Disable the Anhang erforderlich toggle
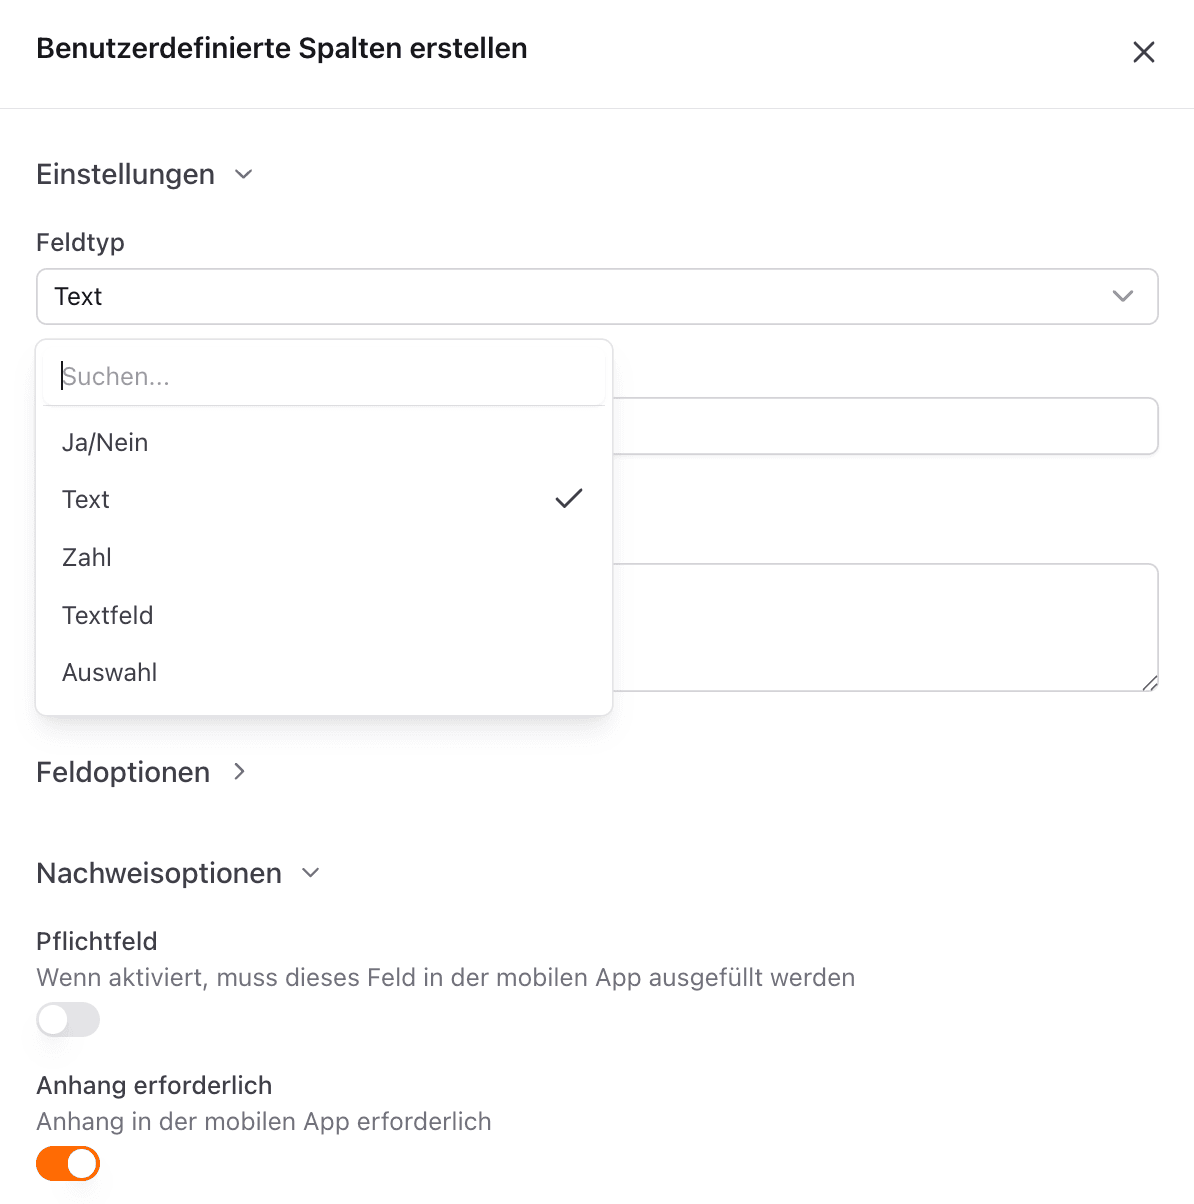The image size is (1194, 1204). coord(67,1163)
